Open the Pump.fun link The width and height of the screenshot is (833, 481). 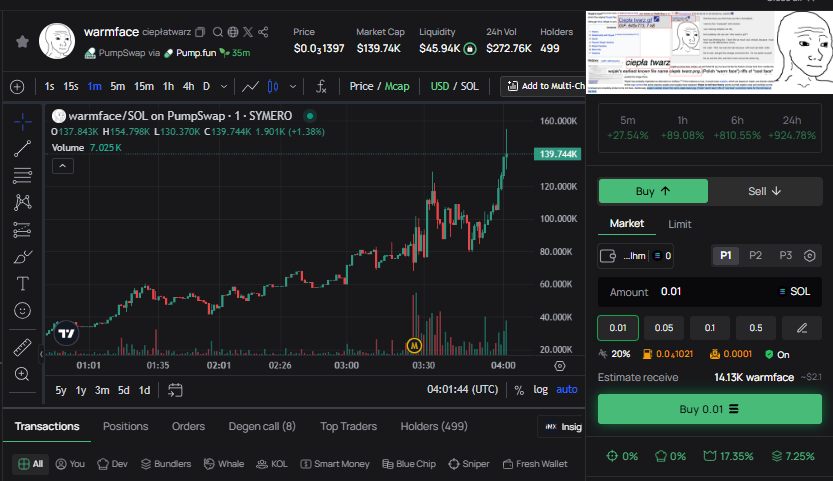point(190,53)
